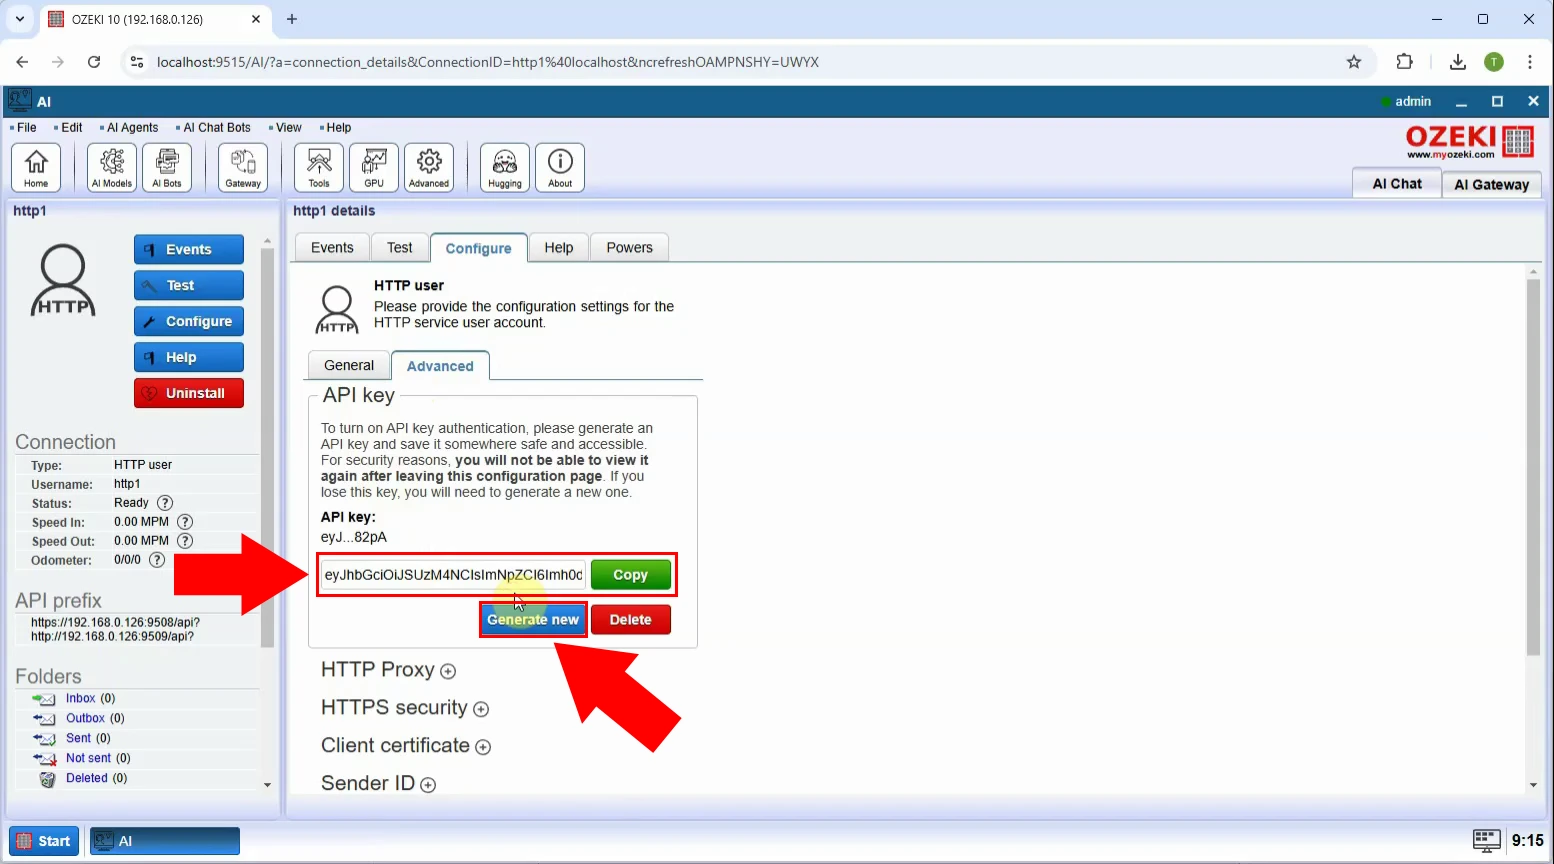Click the Speed Out help question icon
The width and height of the screenshot is (1554, 864).
point(185,541)
